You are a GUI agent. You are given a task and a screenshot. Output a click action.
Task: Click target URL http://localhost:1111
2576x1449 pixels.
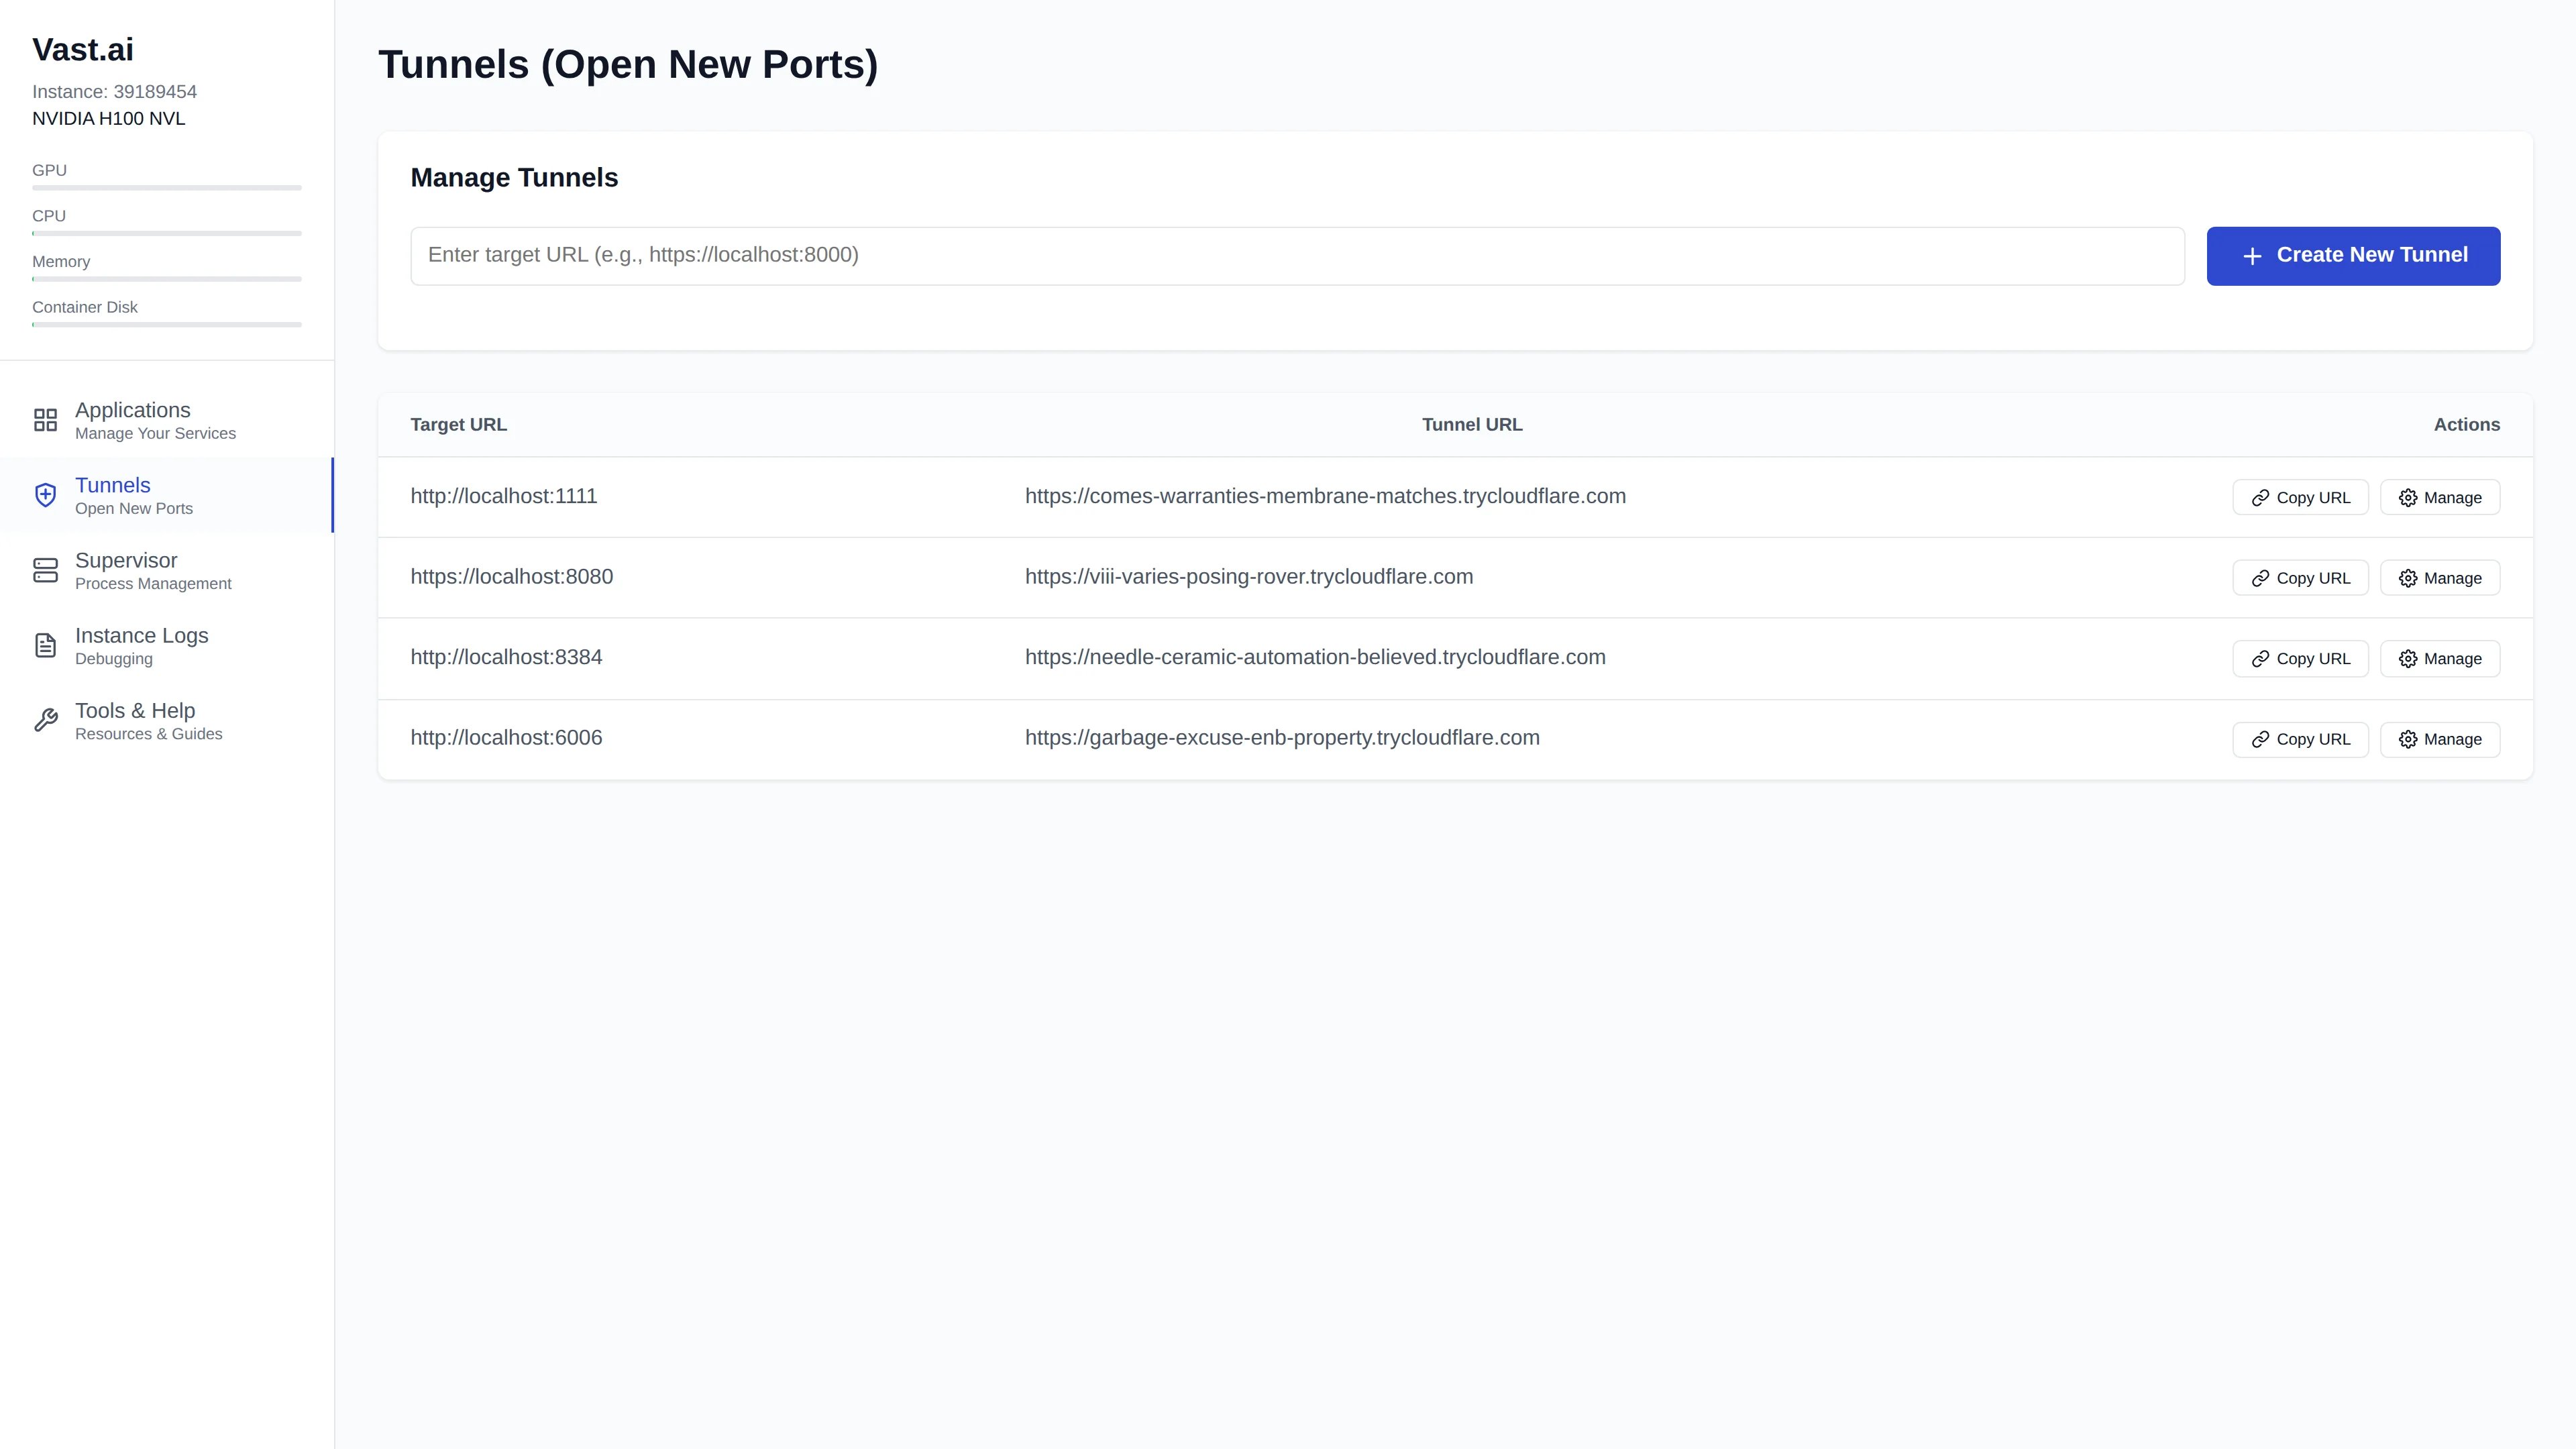click(503, 497)
